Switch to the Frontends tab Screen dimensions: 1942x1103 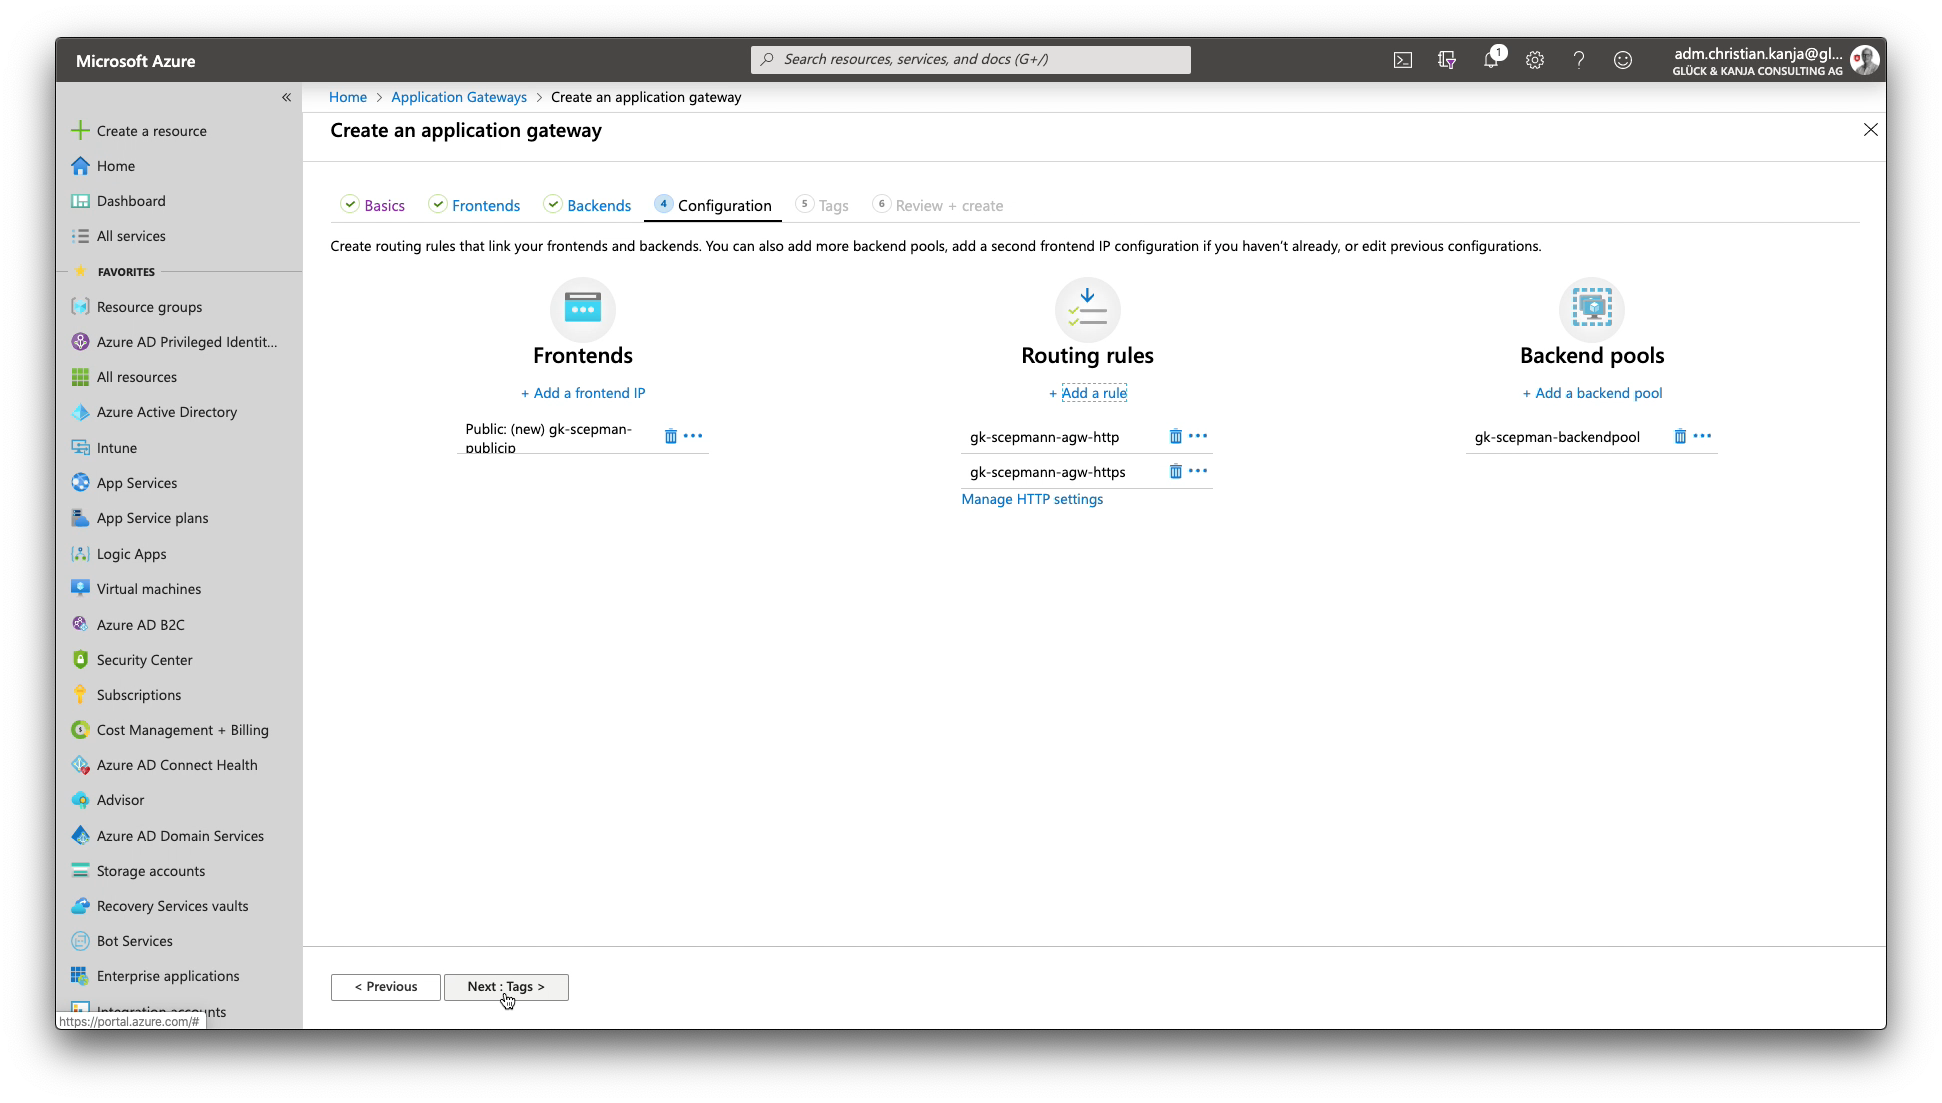point(475,205)
